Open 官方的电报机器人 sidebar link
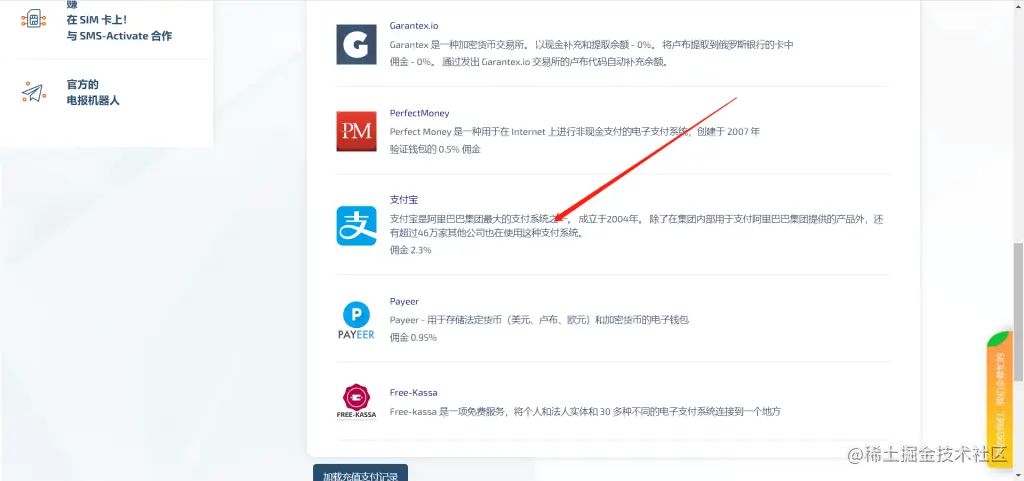This screenshot has width=1024, height=481. [x=93, y=93]
